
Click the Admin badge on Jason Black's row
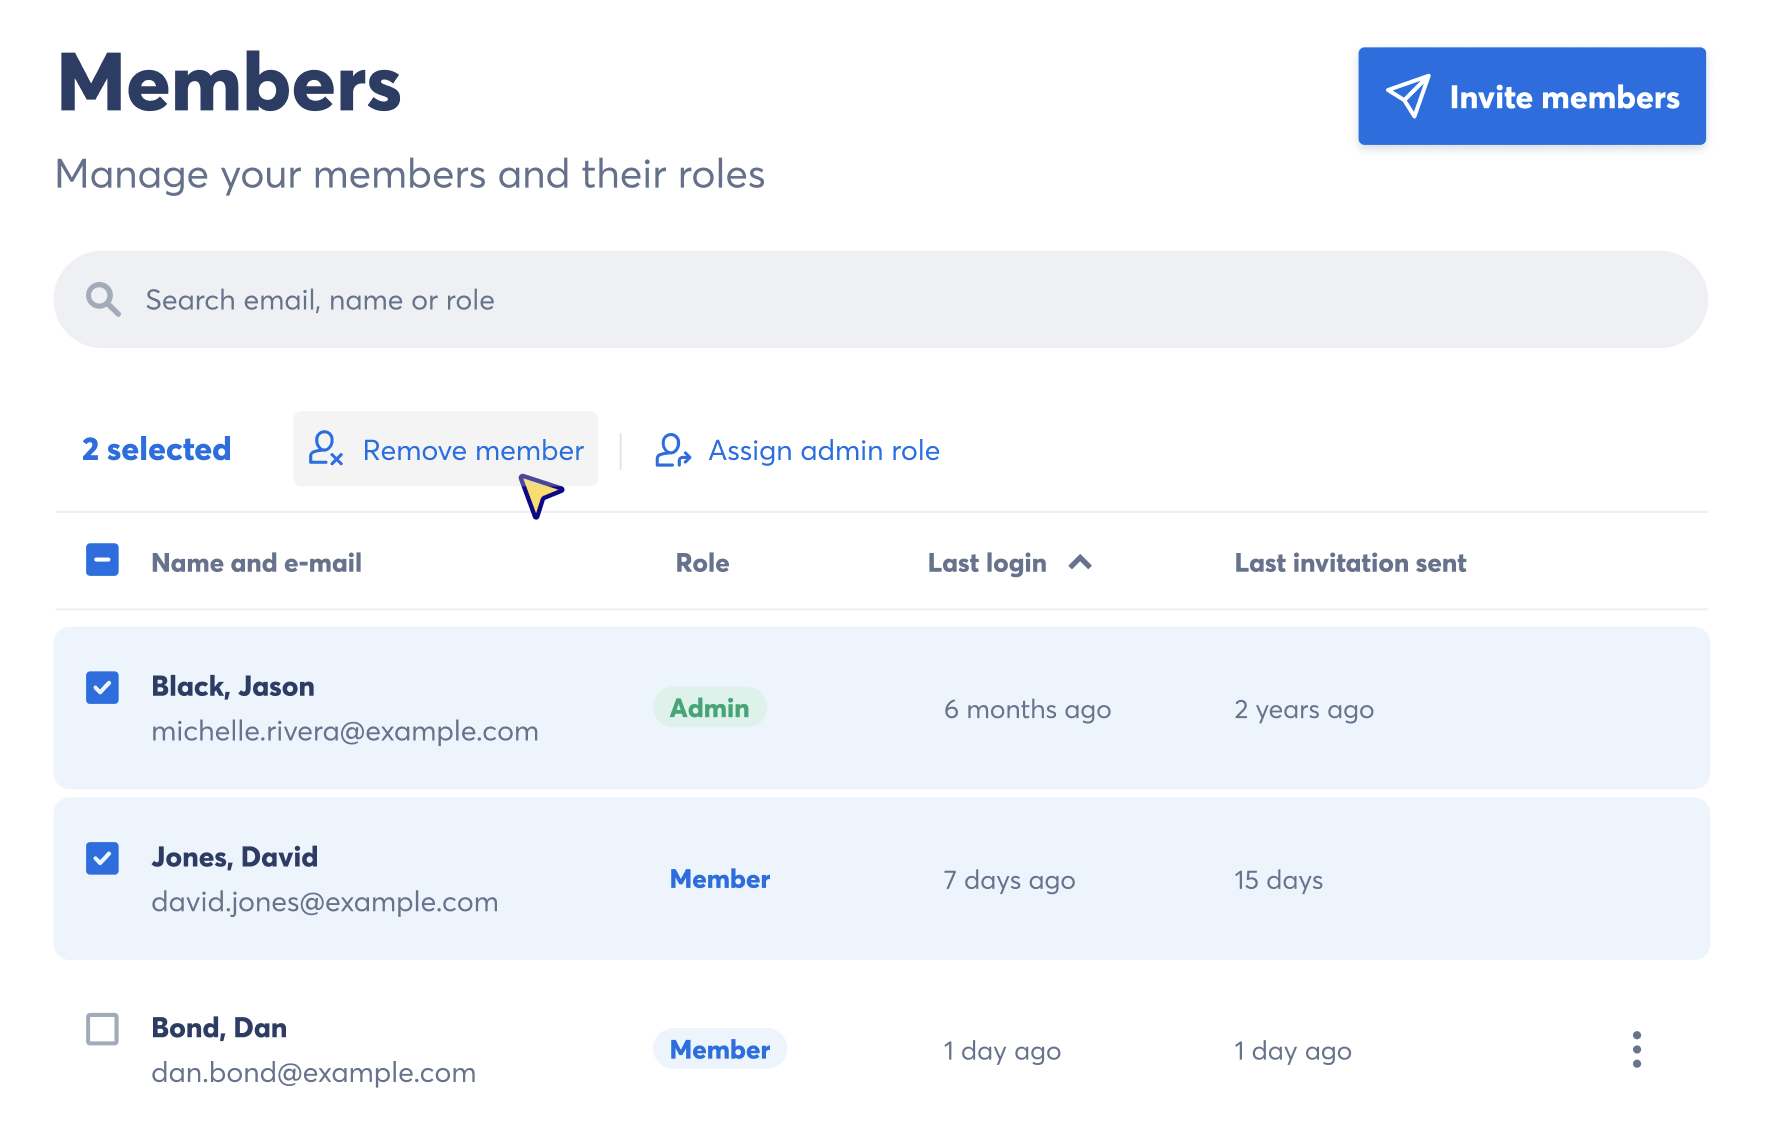point(710,707)
